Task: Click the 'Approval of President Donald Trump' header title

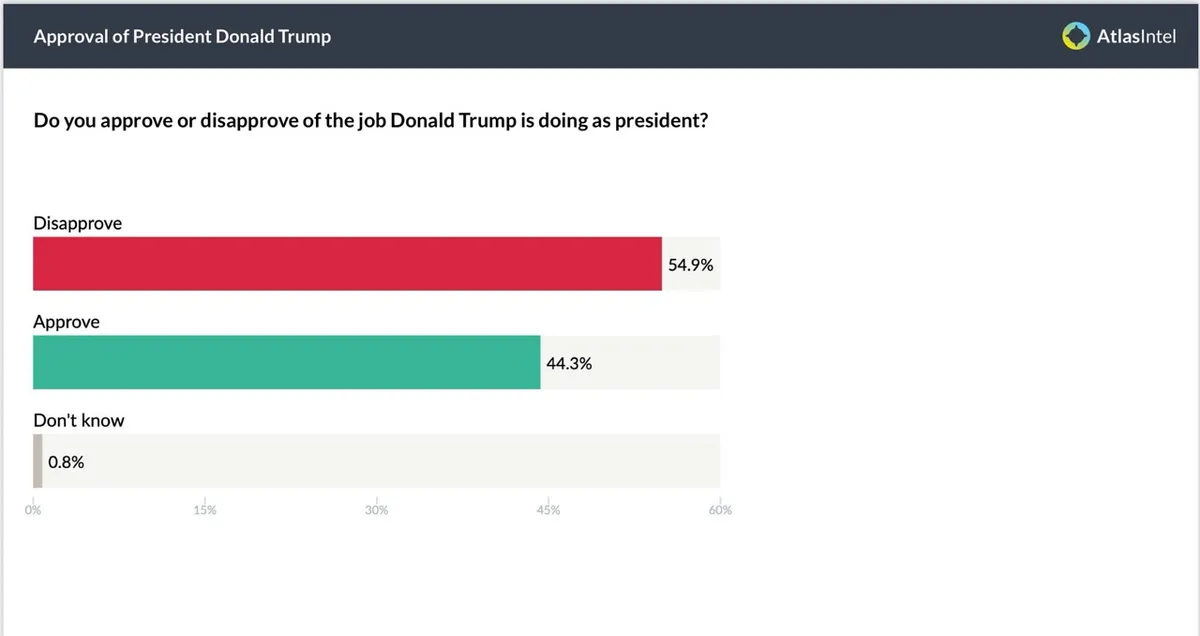Action: [182, 37]
